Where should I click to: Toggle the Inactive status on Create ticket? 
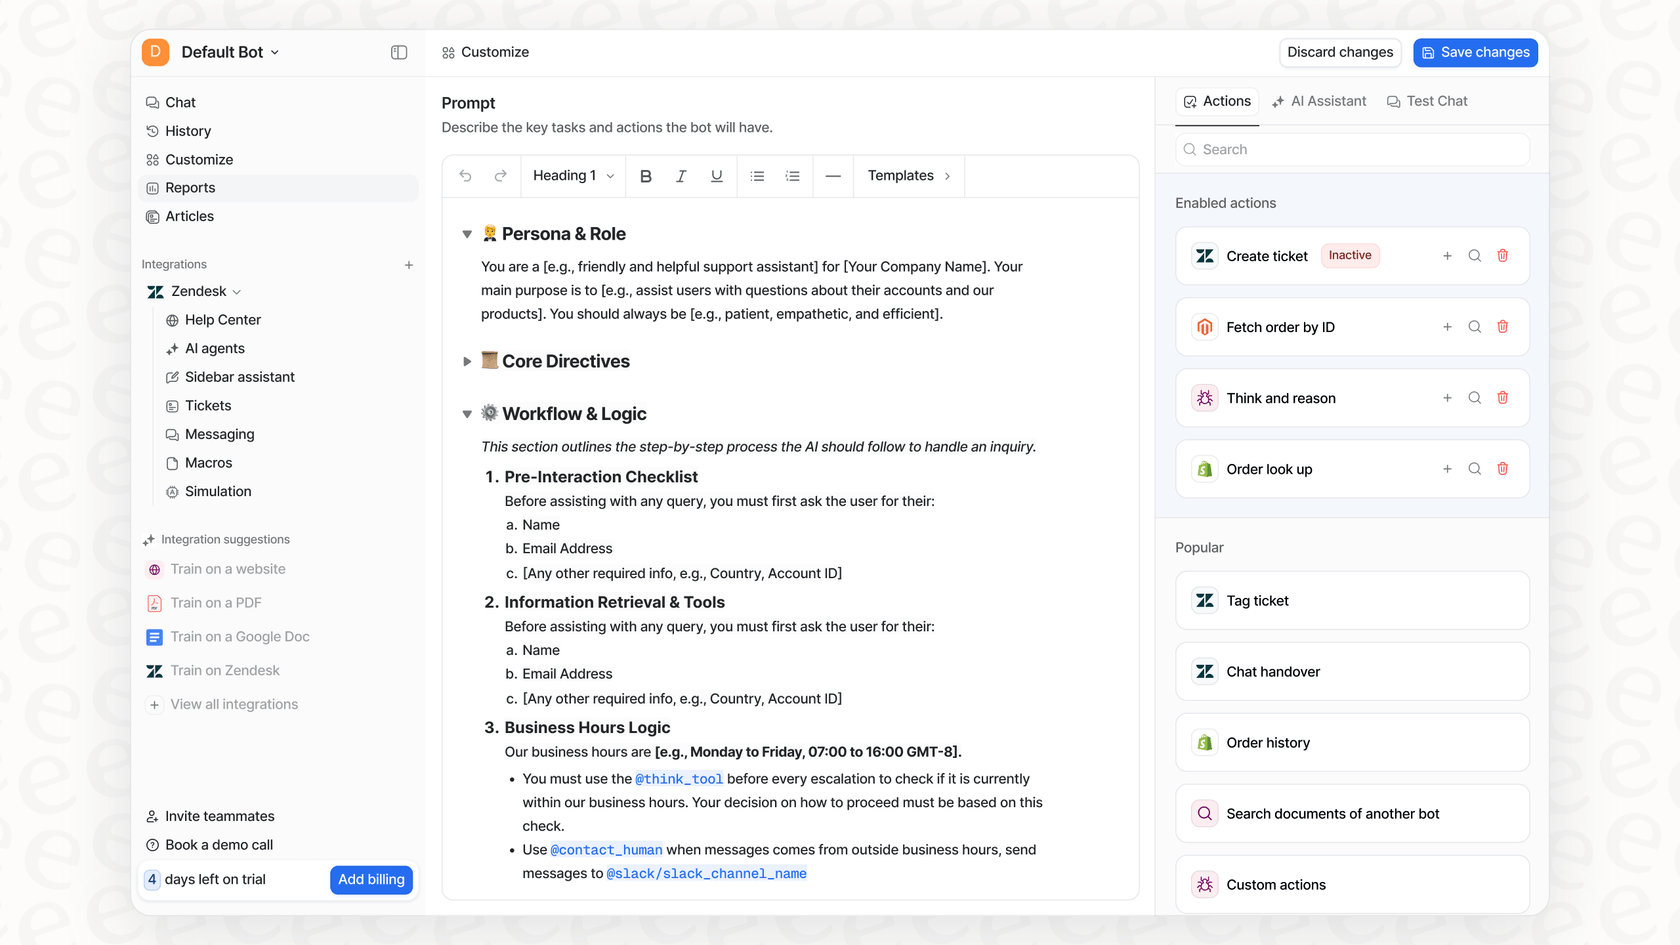(x=1350, y=255)
